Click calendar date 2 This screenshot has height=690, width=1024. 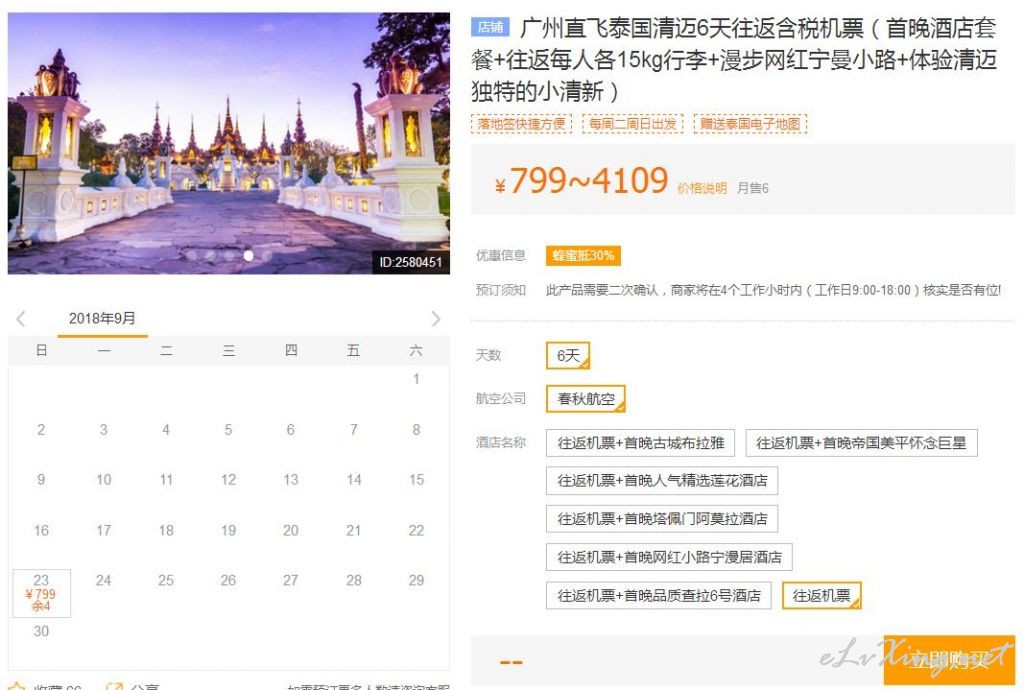coord(41,430)
